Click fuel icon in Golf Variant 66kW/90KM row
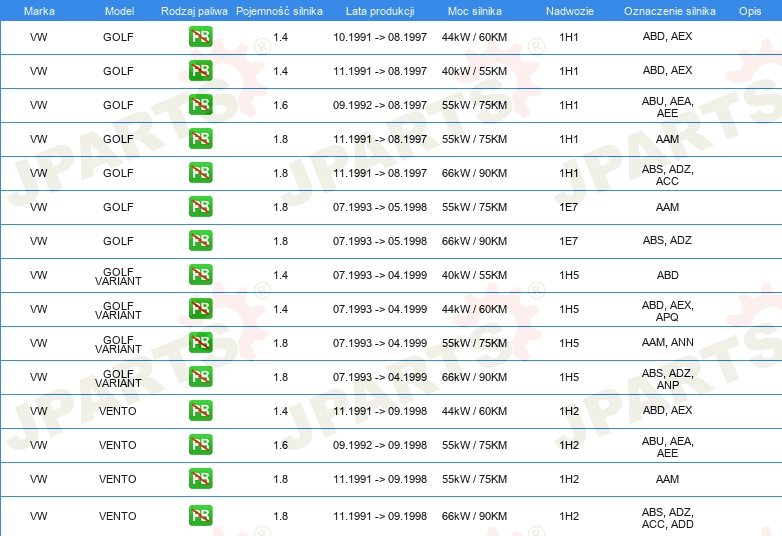782x536 pixels. (x=200, y=376)
